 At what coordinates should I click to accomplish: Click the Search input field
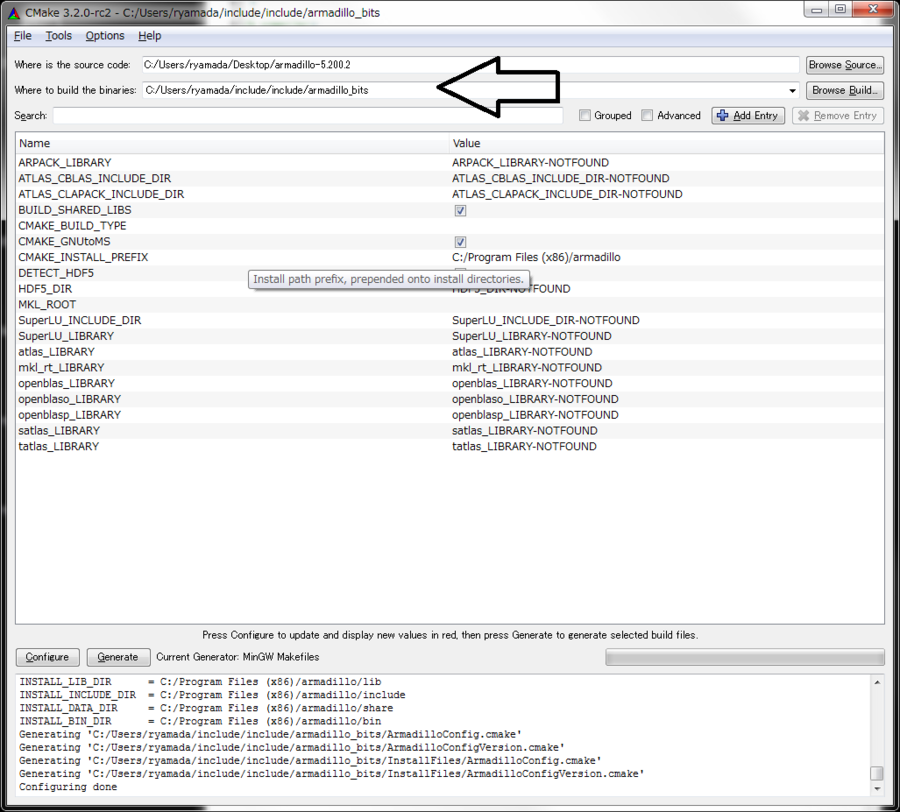pos(308,115)
